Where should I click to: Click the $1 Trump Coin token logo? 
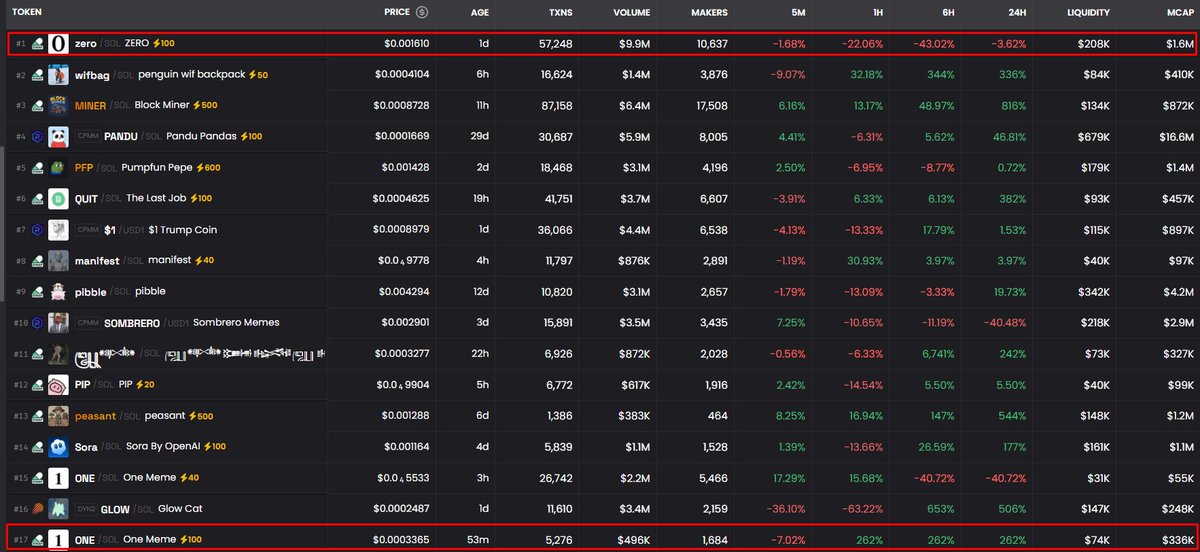point(58,230)
